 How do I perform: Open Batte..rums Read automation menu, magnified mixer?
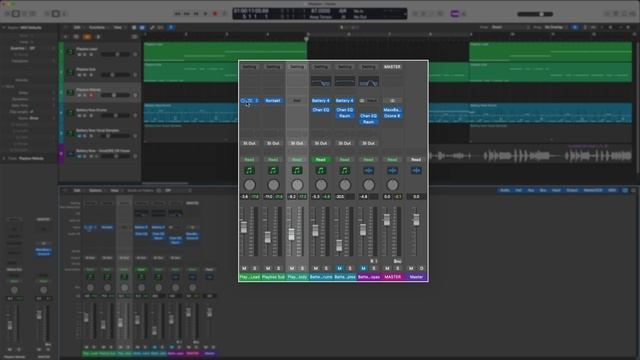321,160
